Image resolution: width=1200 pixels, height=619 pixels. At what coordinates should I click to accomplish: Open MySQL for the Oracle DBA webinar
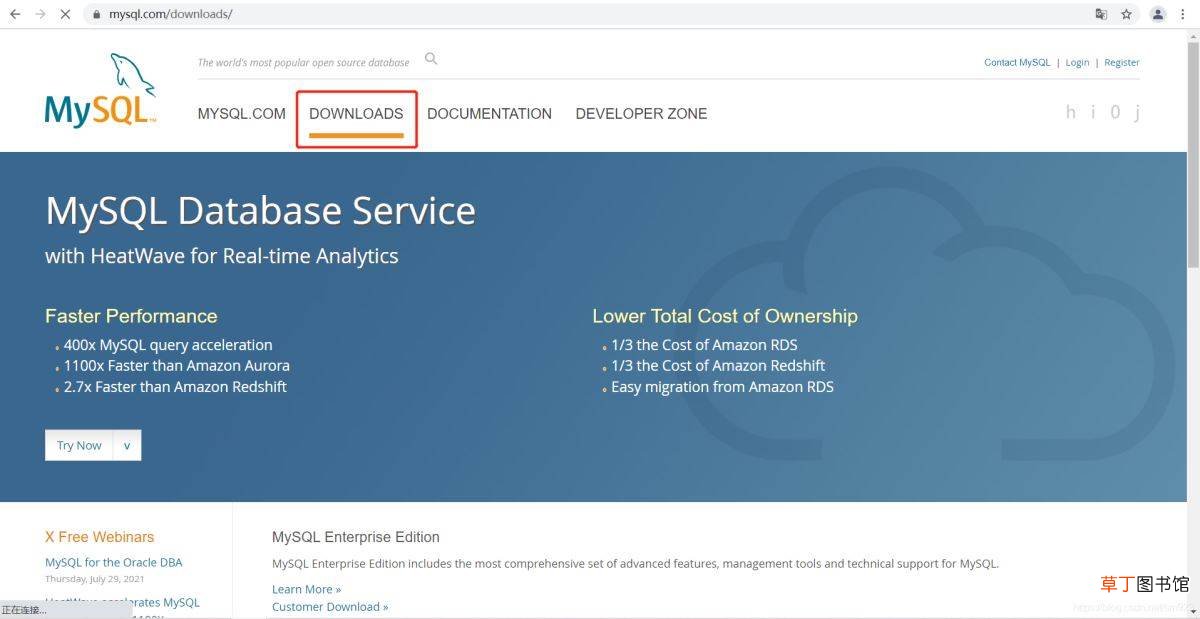114,562
